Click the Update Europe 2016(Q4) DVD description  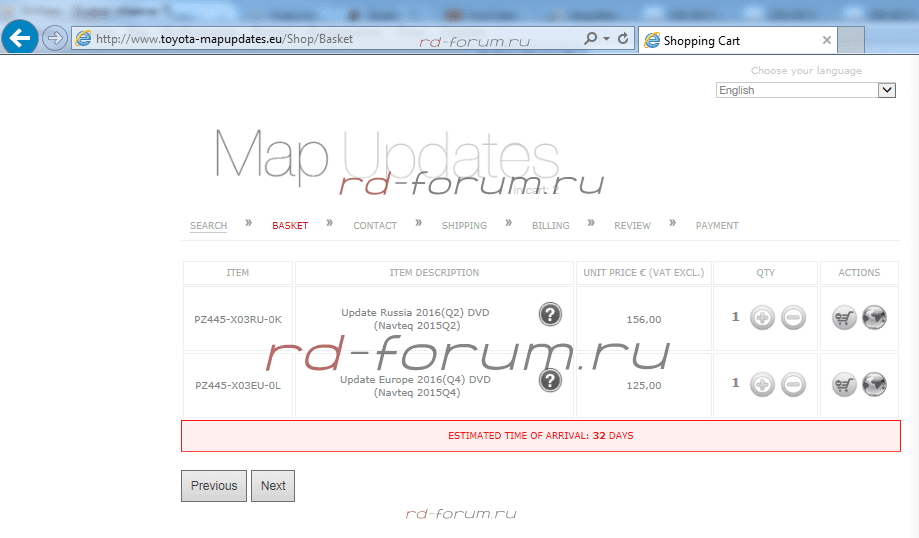tap(416, 386)
